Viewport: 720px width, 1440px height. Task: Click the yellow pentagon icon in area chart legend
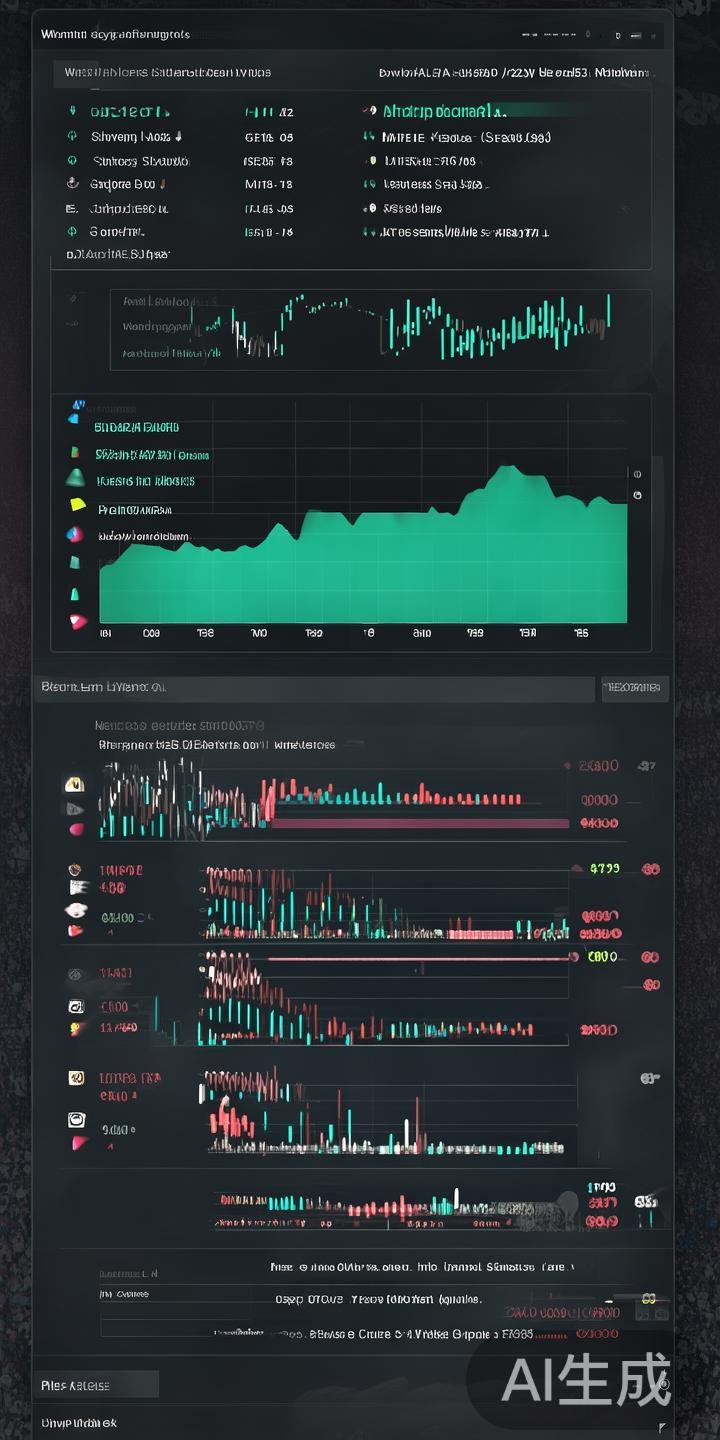tap(77, 505)
